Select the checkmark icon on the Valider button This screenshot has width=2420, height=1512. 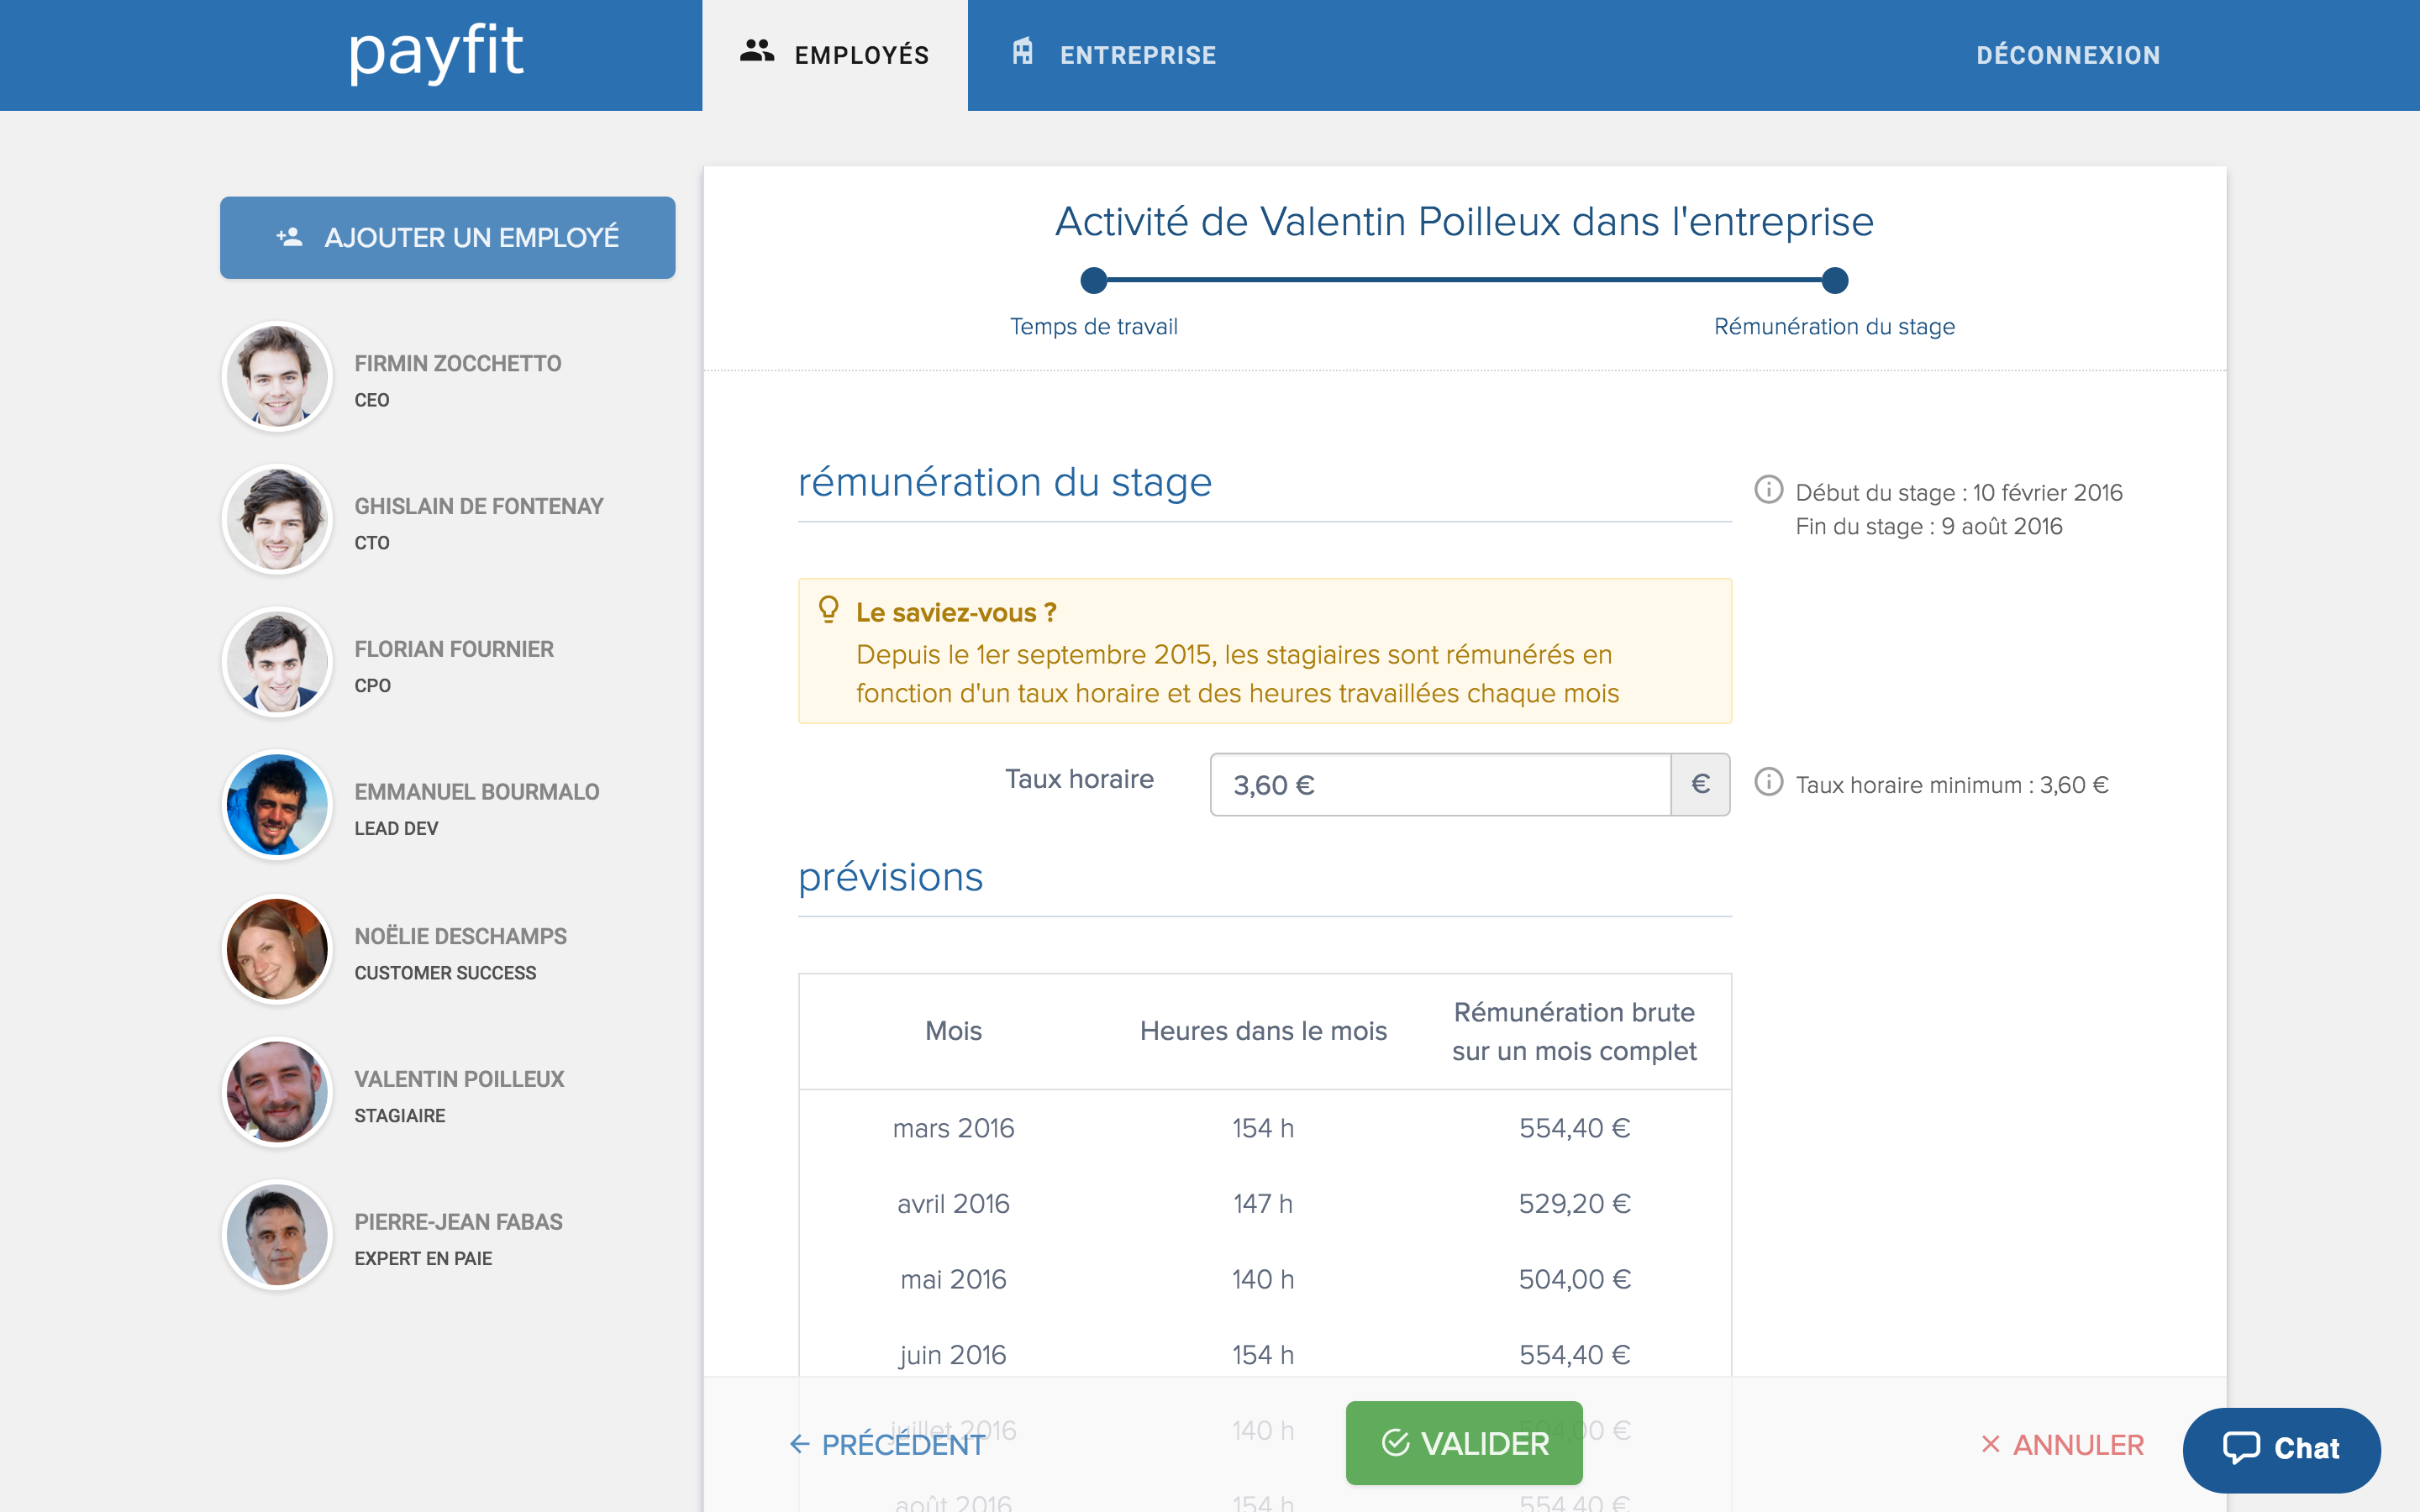tap(1394, 1442)
